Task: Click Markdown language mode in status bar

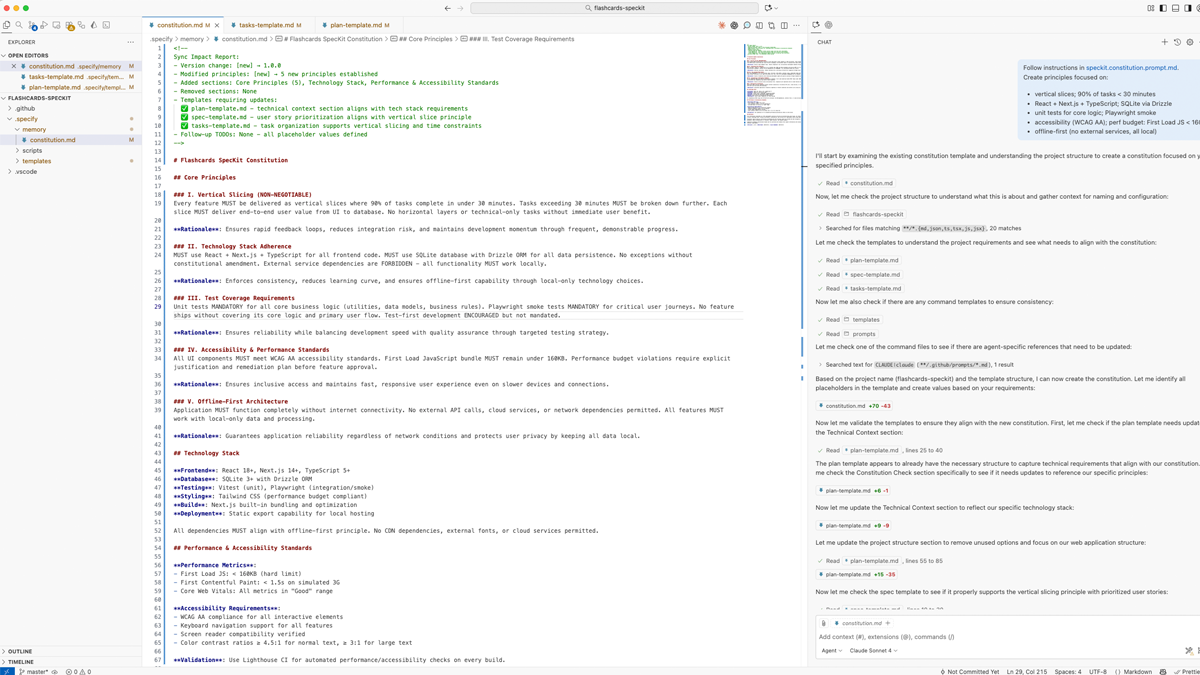Action: 1137,671
